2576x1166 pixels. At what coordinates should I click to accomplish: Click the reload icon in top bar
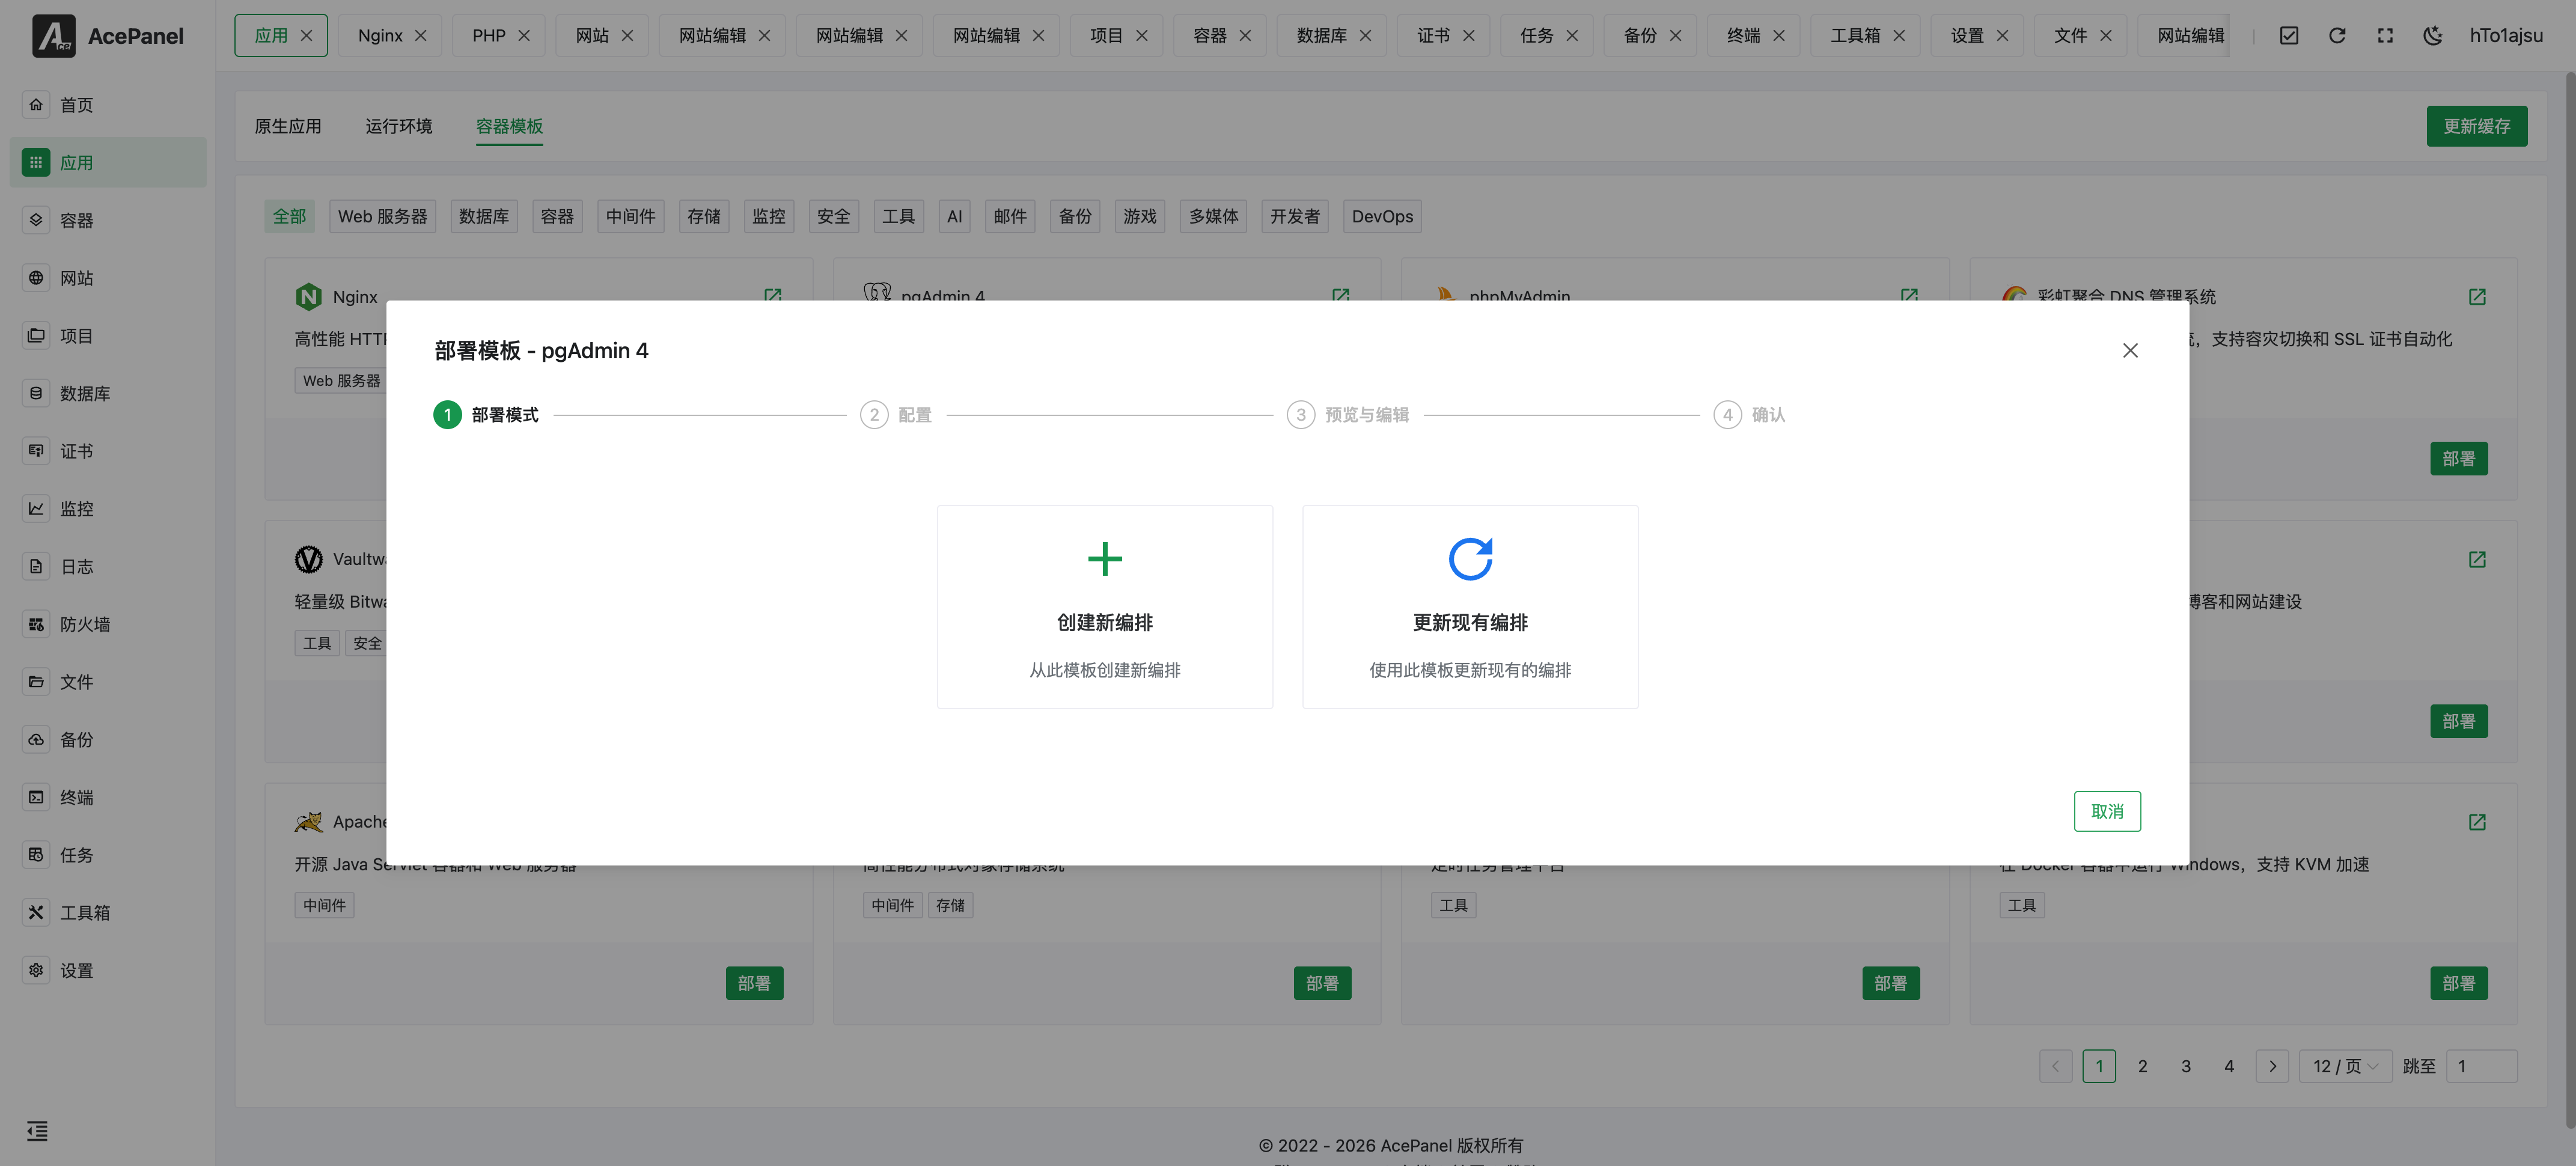(x=2336, y=36)
